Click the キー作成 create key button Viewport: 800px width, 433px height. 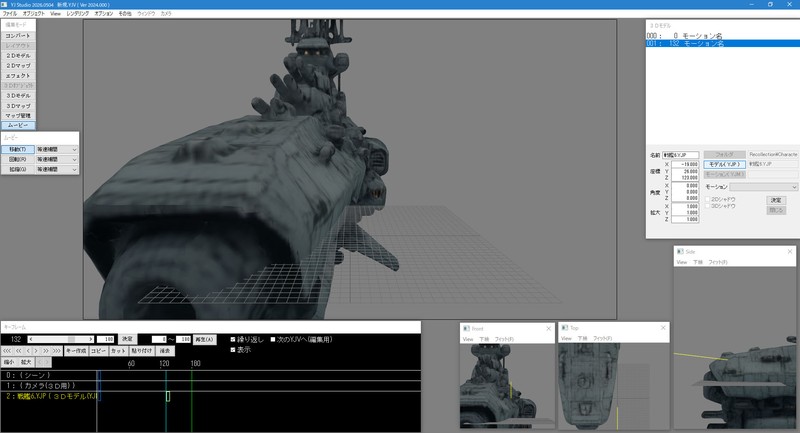pyautogui.click(x=76, y=351)
